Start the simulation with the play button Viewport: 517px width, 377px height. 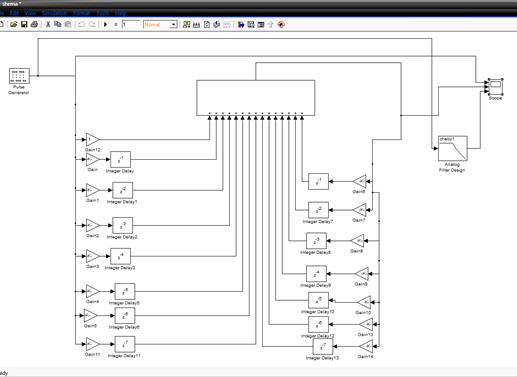click(106, 24)
